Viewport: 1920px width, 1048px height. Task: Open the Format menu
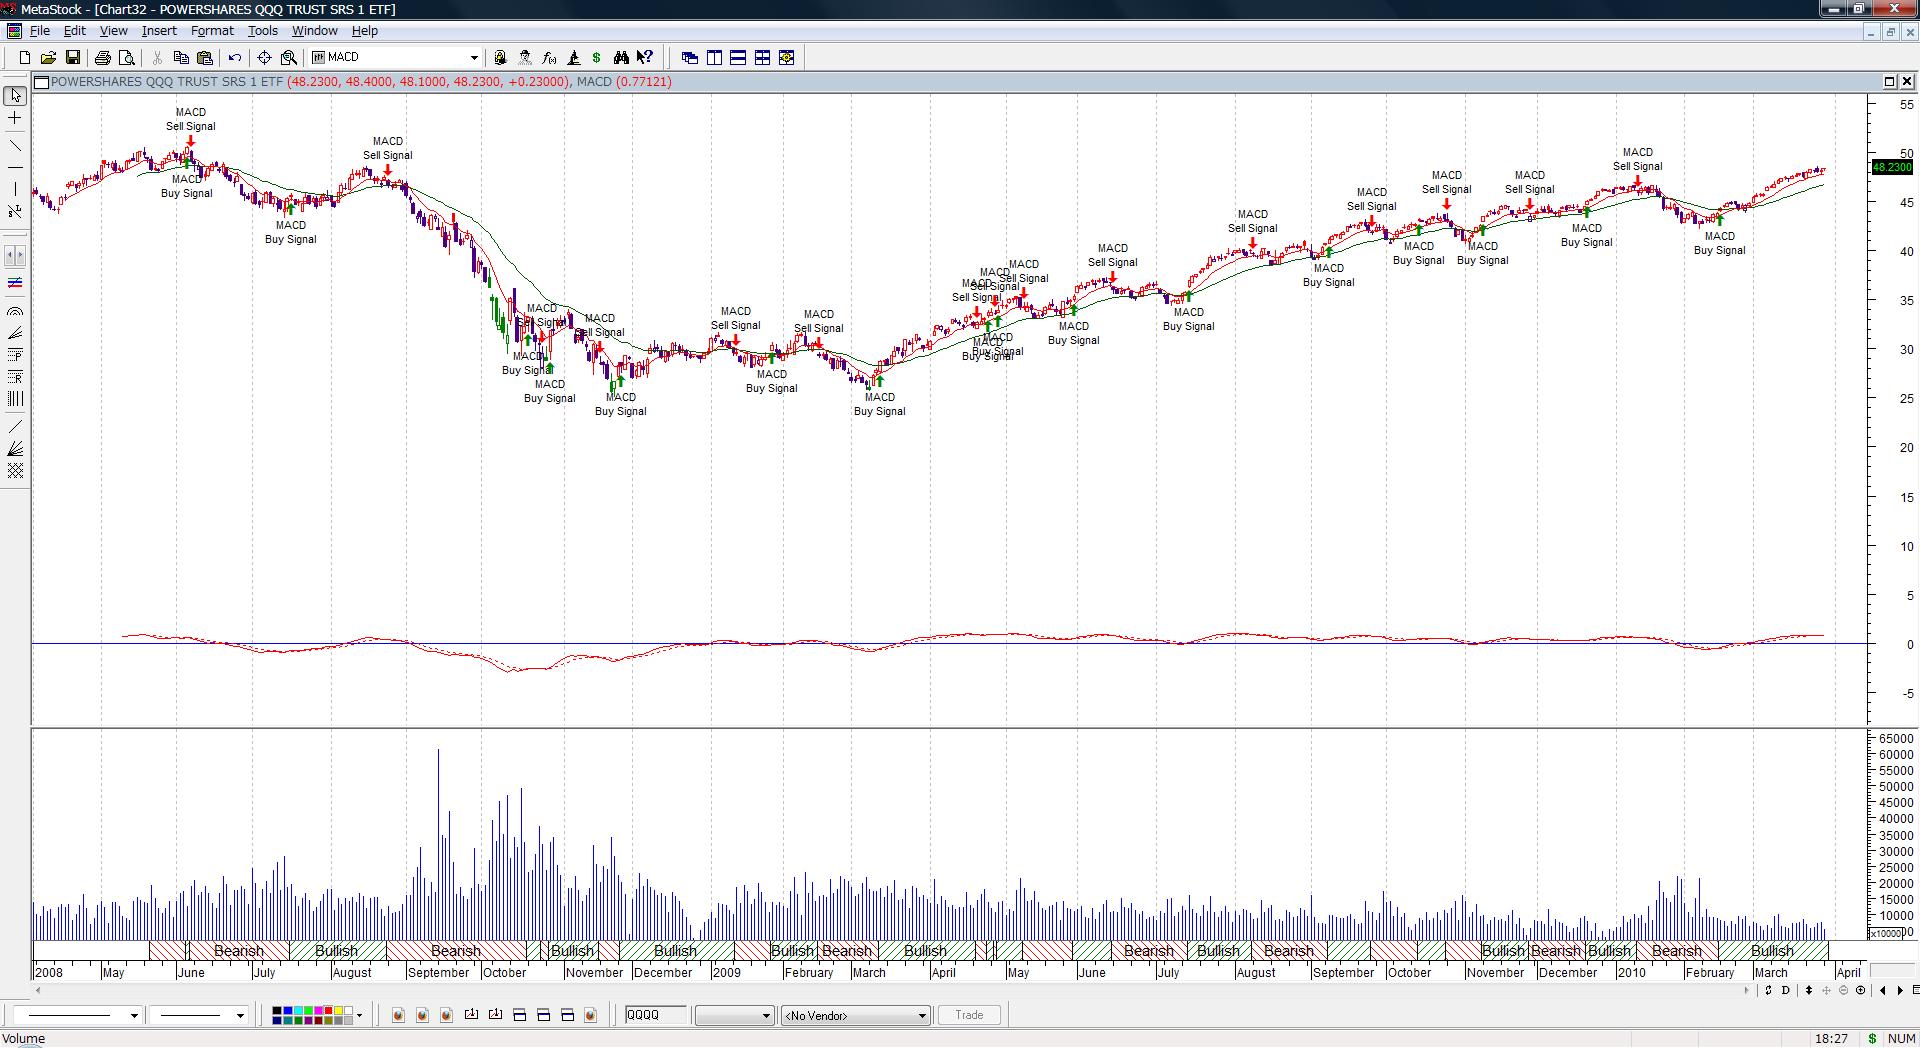(212, 31)
